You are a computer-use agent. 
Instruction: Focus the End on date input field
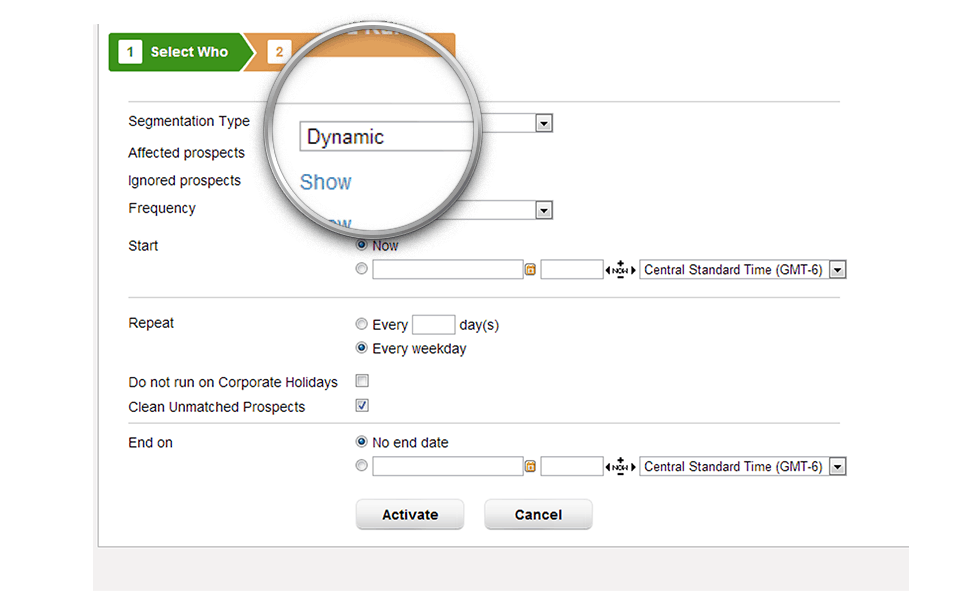click(x=448, y=467)
